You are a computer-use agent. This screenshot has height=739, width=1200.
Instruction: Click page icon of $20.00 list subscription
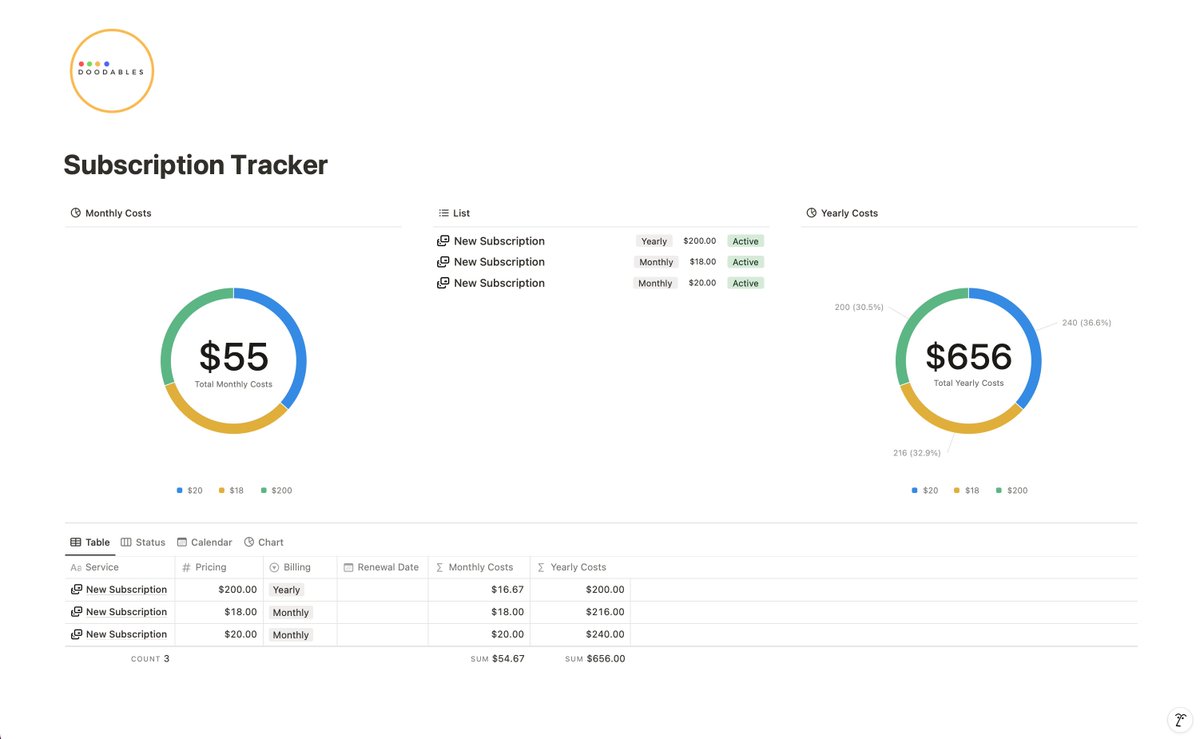[443, 283]
